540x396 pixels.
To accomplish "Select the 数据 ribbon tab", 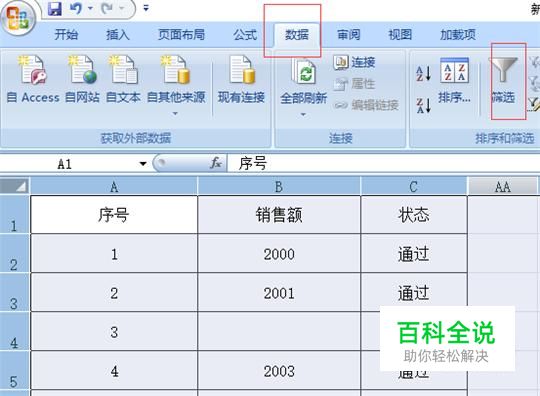I will coord(297,35).
